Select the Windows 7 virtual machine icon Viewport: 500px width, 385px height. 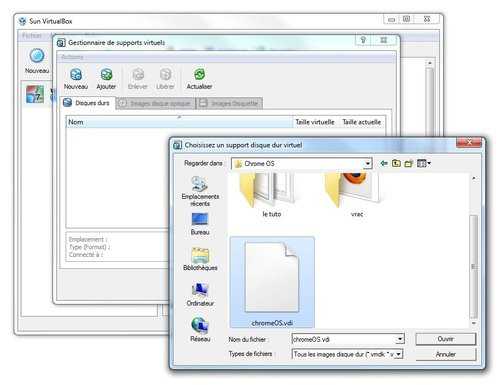tap(35, 94)
